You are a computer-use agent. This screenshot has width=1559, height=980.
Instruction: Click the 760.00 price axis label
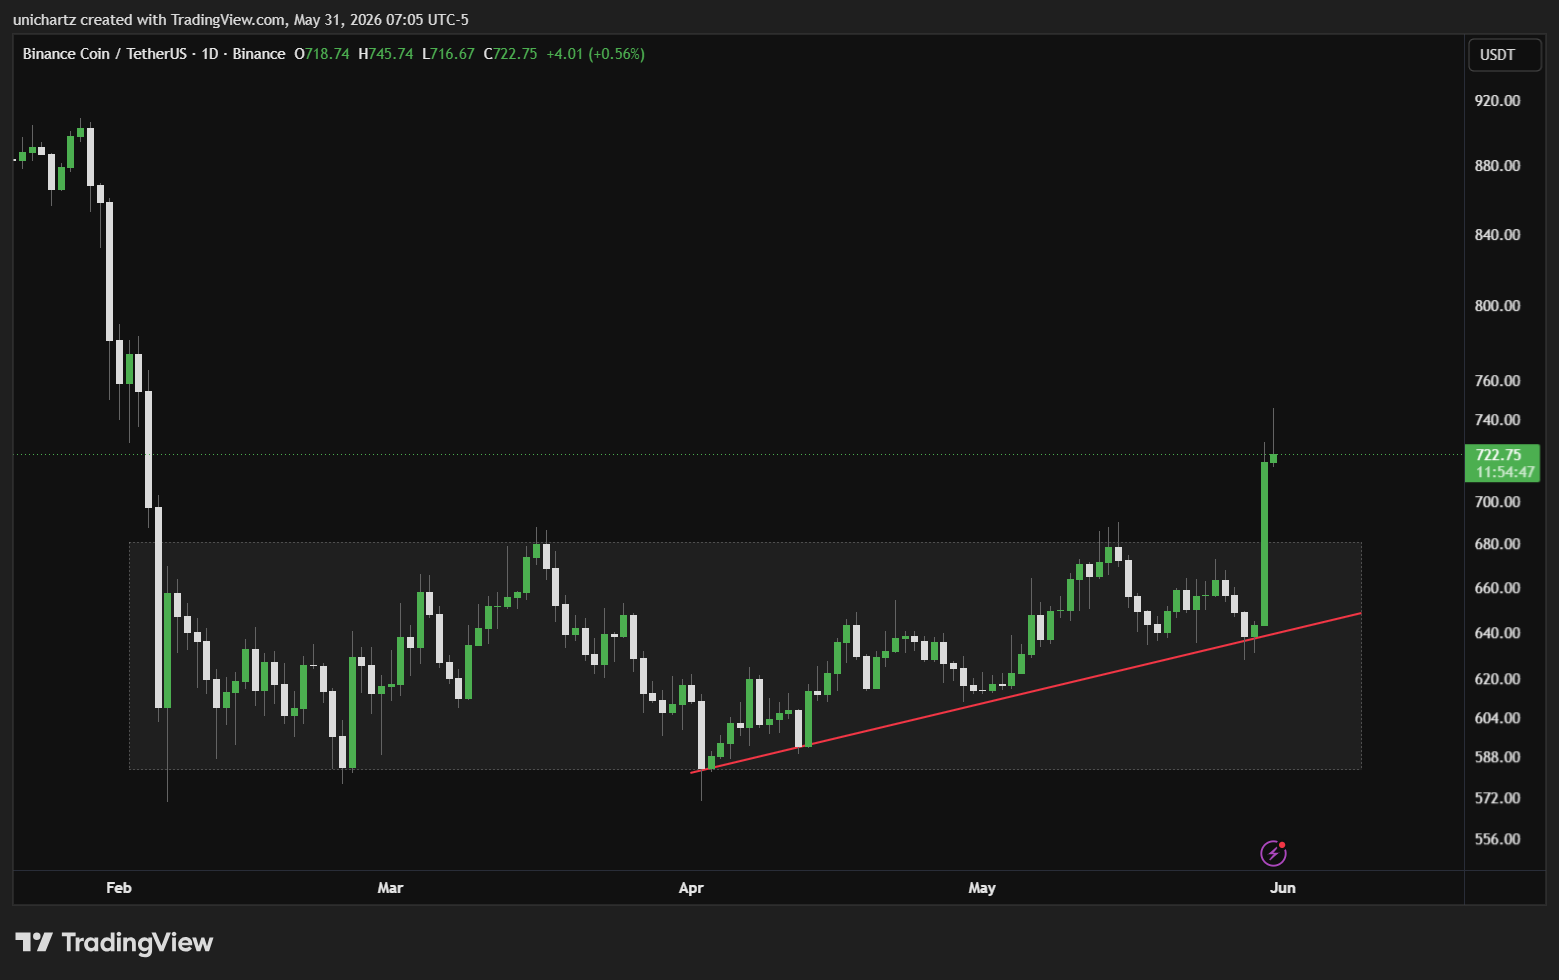click(1497, 381)
